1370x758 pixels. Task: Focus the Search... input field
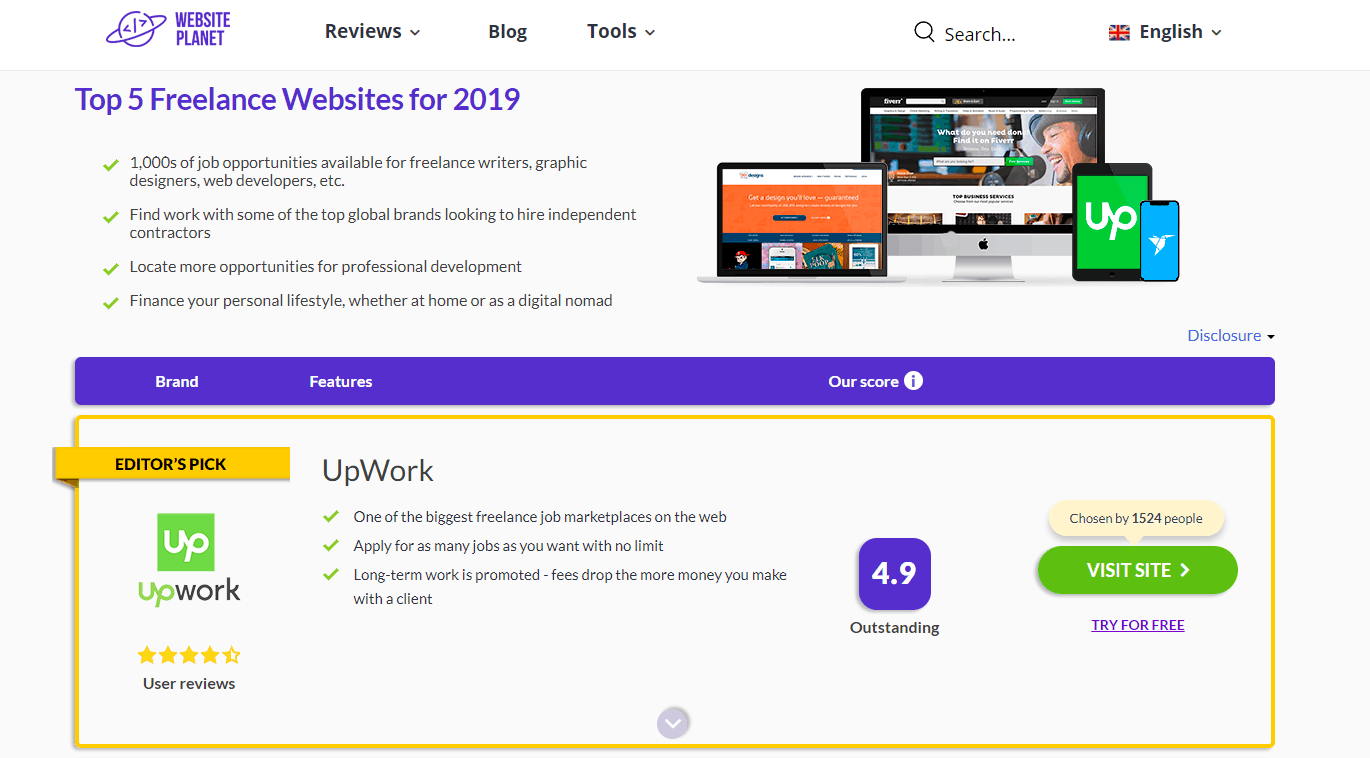click(980, 34)
